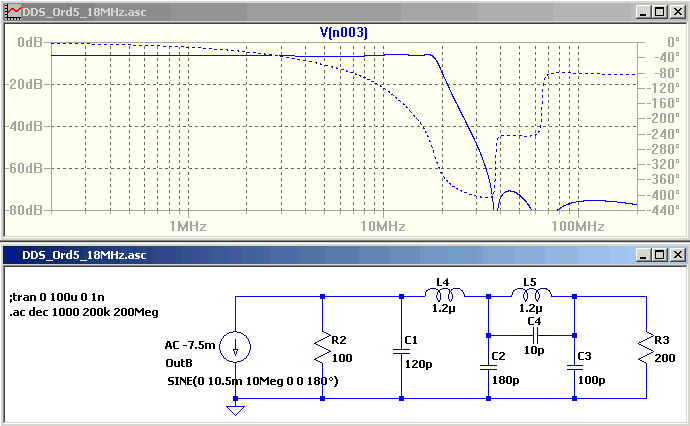
Task: Click the schematic window title icon
Action: pos(12,255)
